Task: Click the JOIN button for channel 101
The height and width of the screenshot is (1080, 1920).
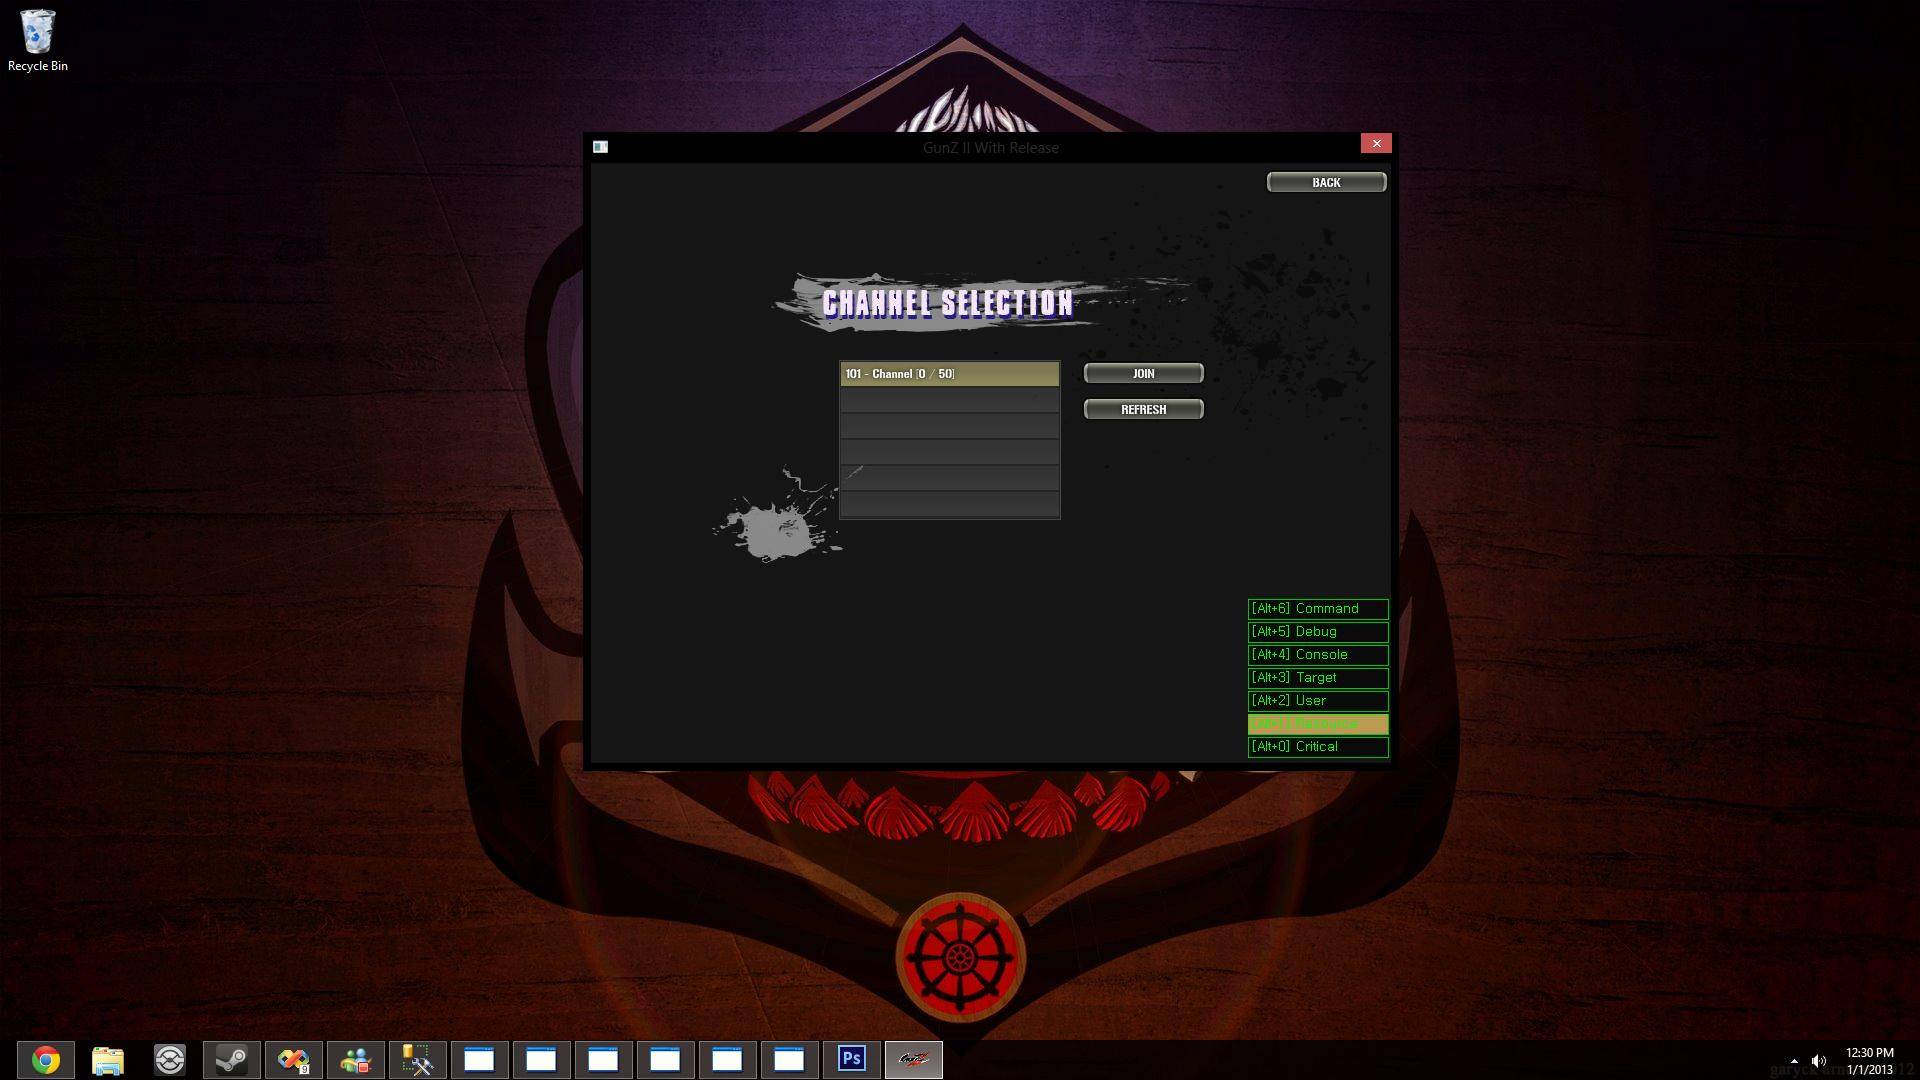Action: coord(1143,373)
